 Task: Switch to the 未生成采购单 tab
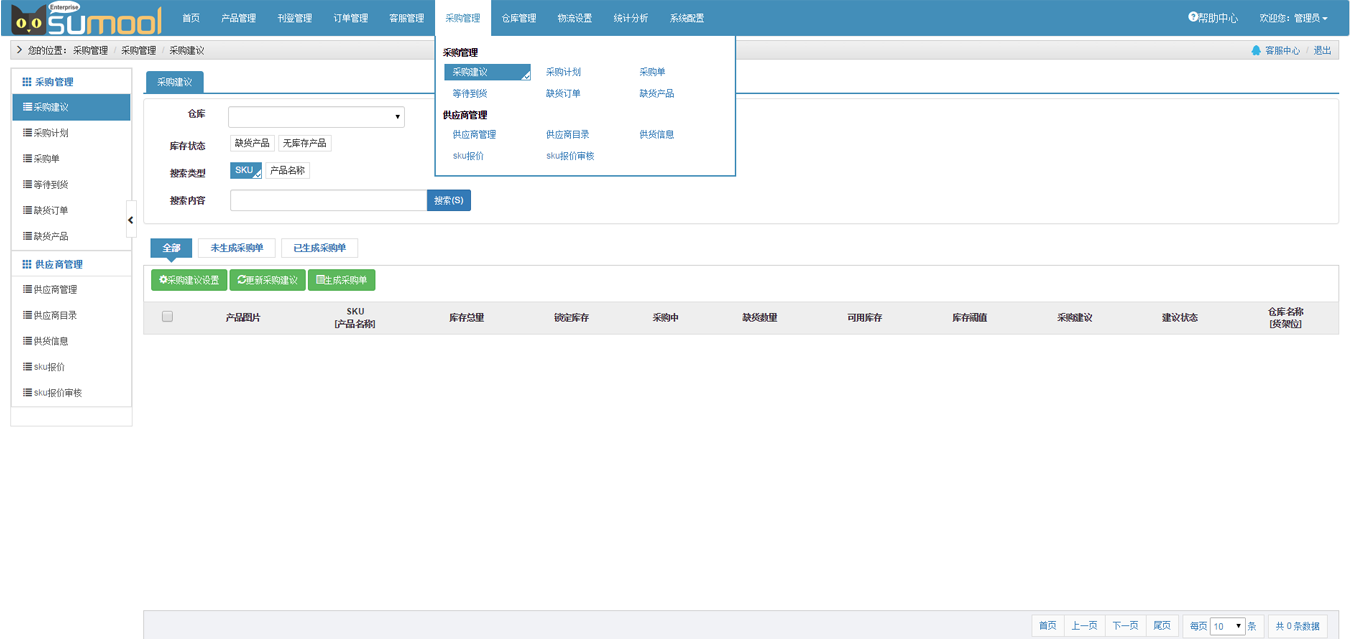coord(237,248)
